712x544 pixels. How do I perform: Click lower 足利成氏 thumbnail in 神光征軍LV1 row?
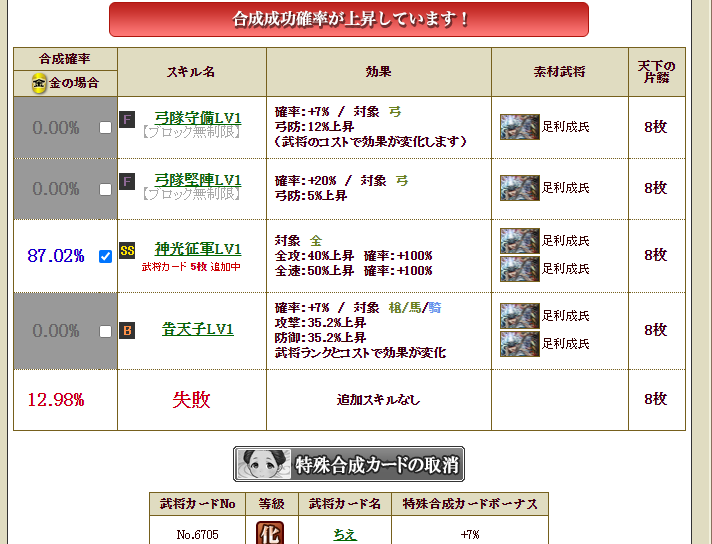[519, 269]
